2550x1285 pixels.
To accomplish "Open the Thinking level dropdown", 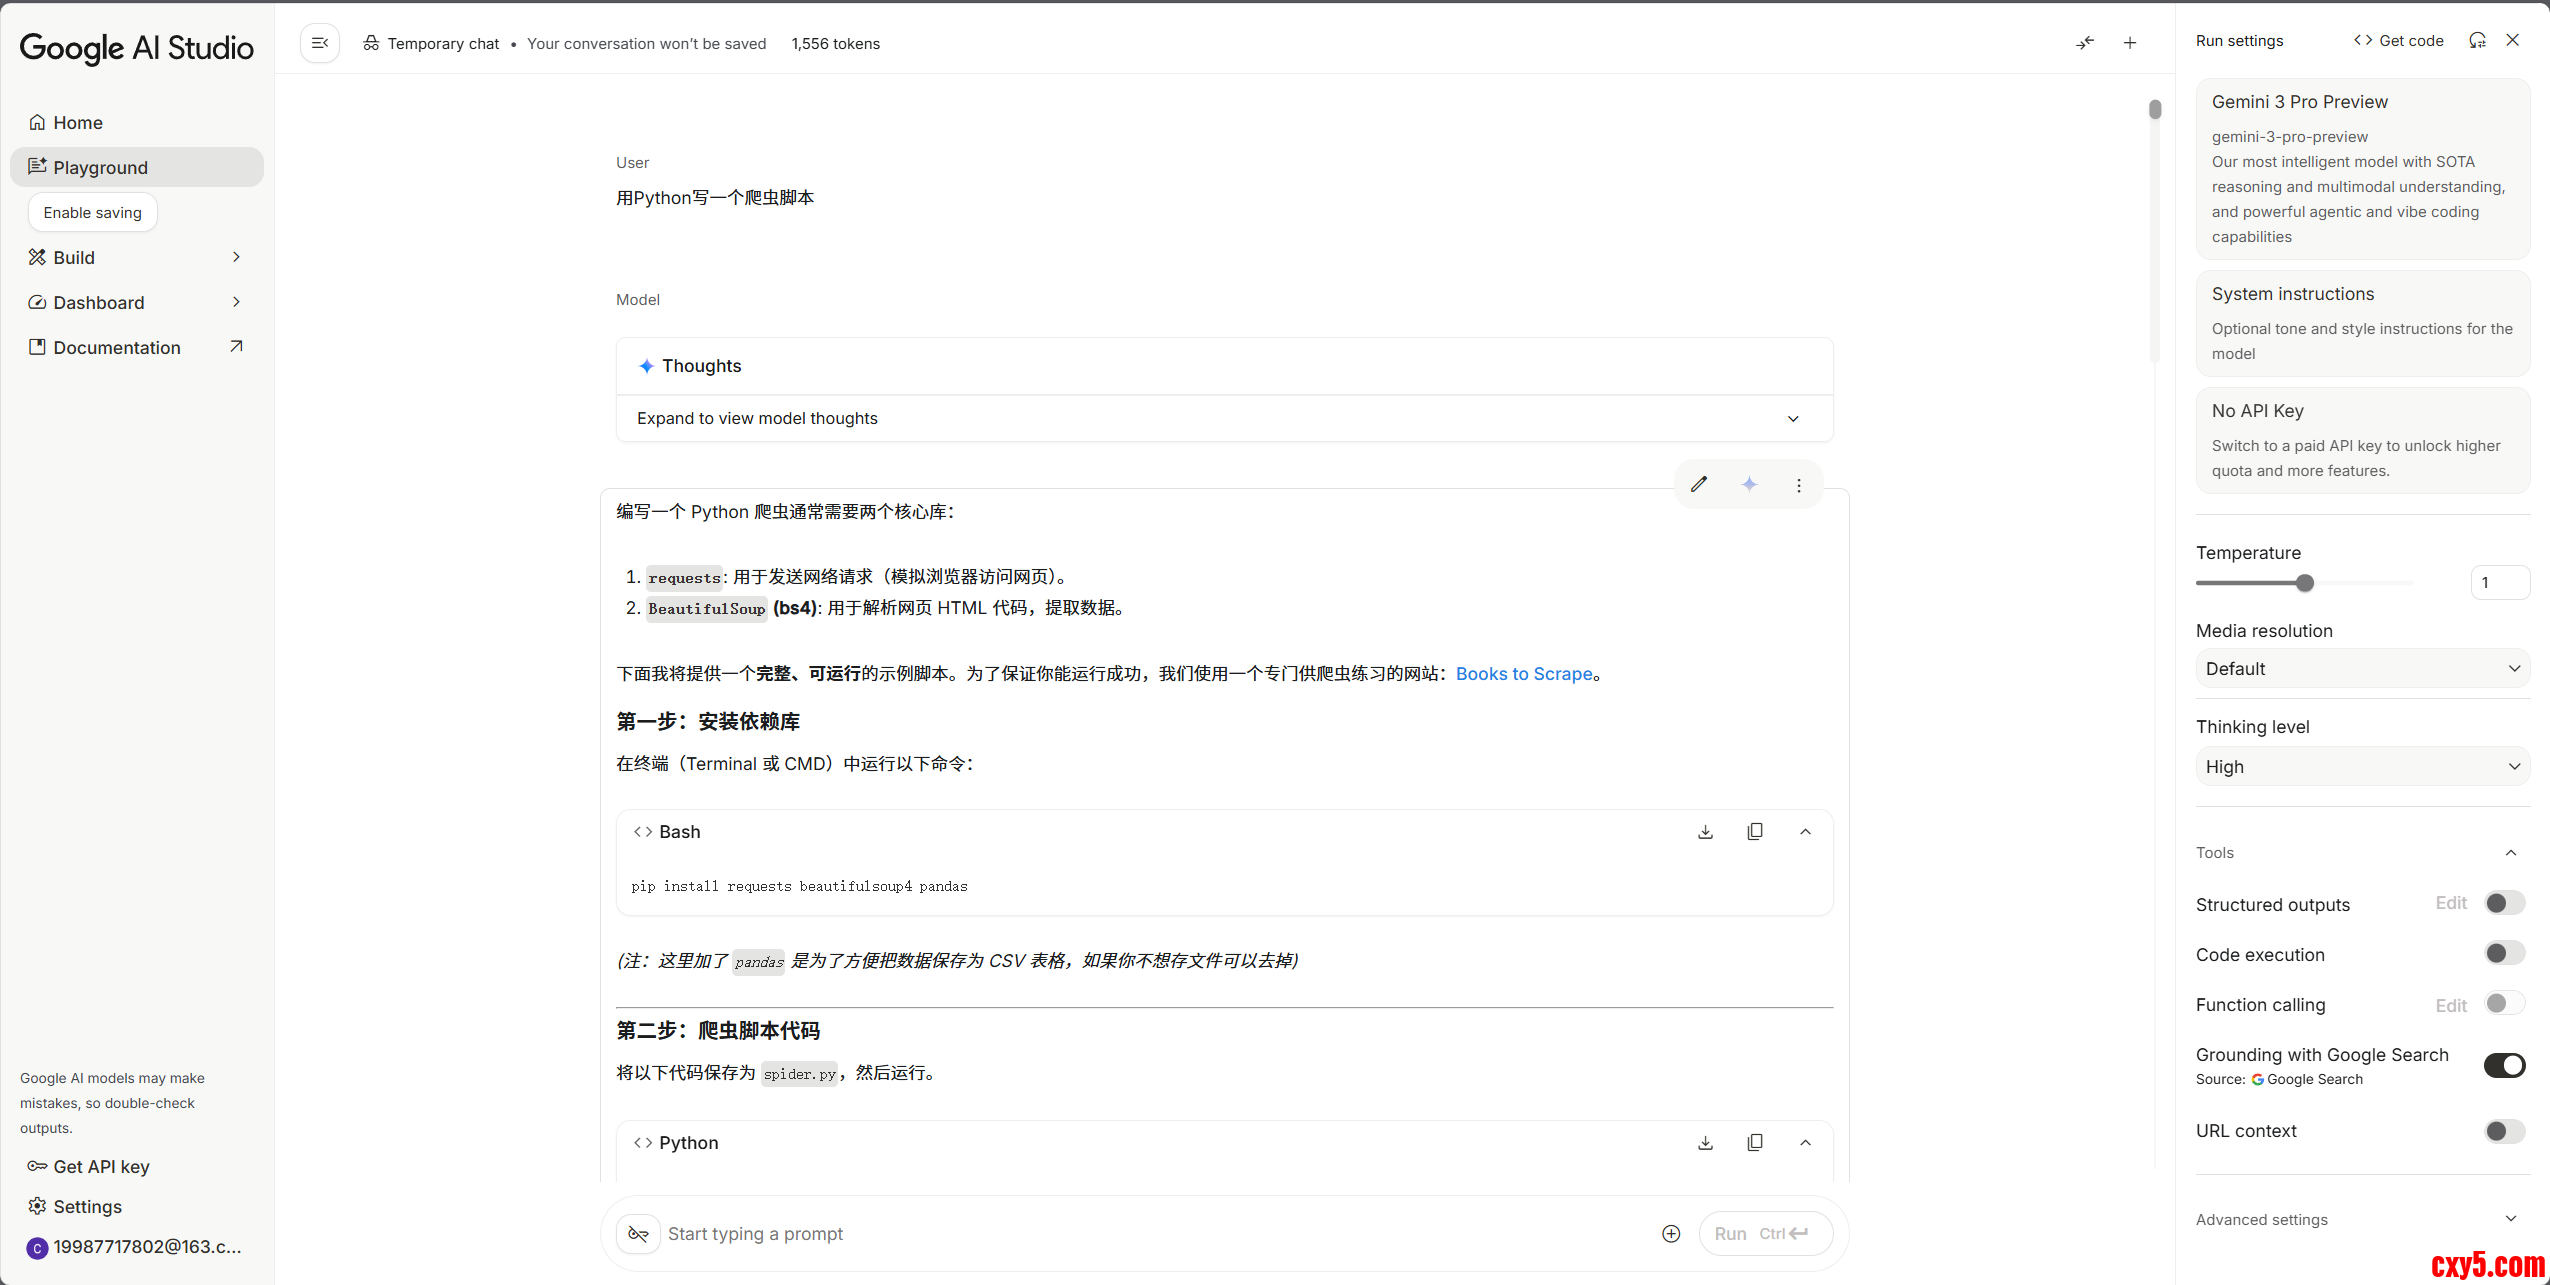I will [x=2362, y=767].
